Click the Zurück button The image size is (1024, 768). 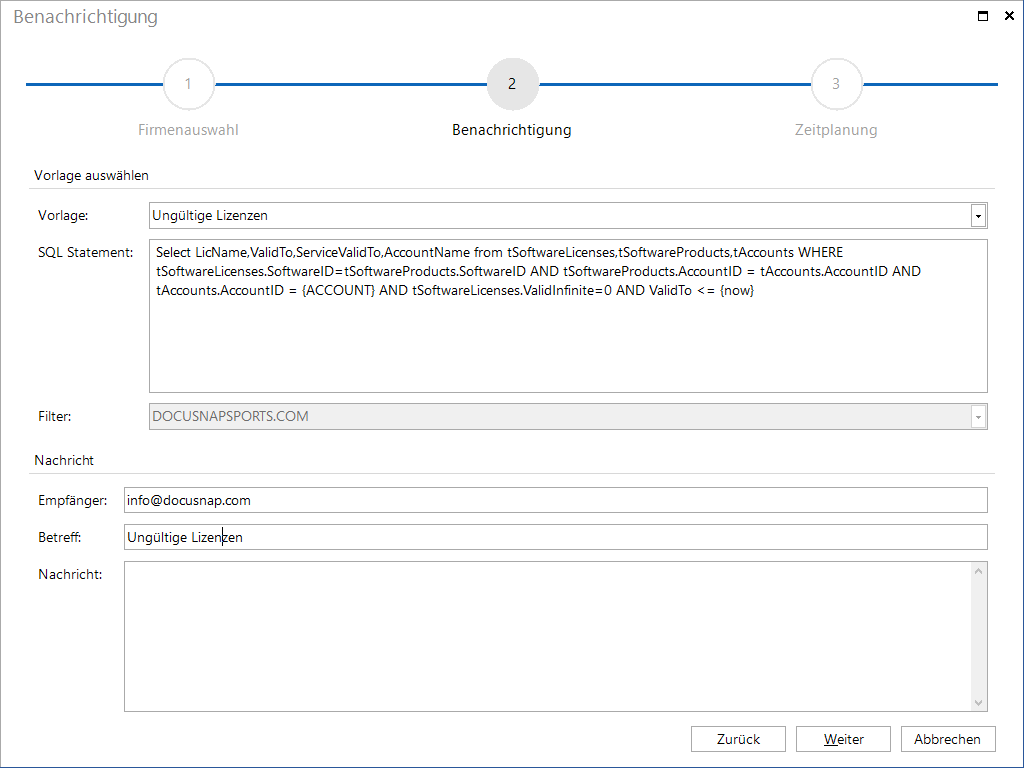coord(739,739)
